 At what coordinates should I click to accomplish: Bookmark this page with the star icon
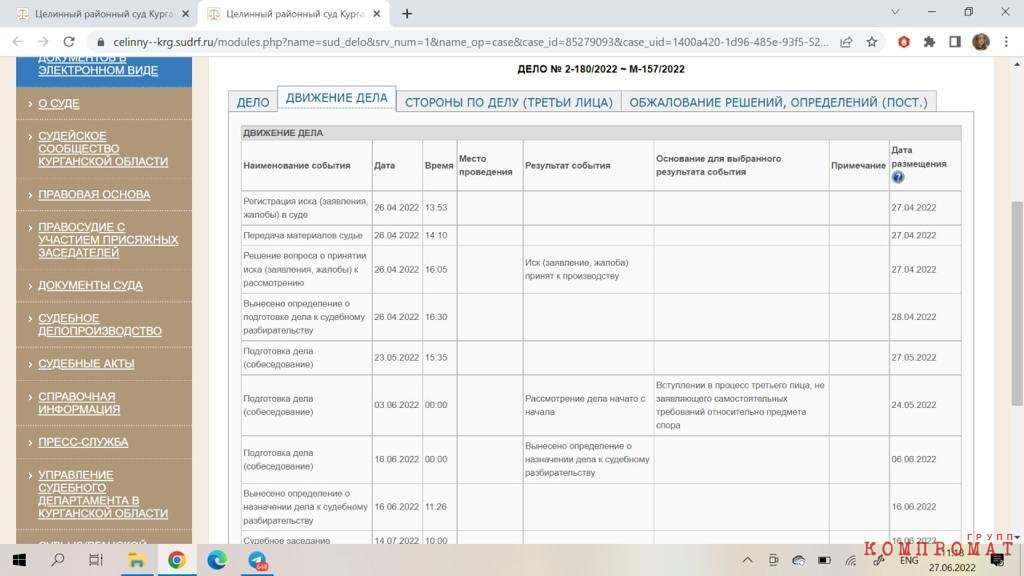pyautogui.click(x=871, y=42)
